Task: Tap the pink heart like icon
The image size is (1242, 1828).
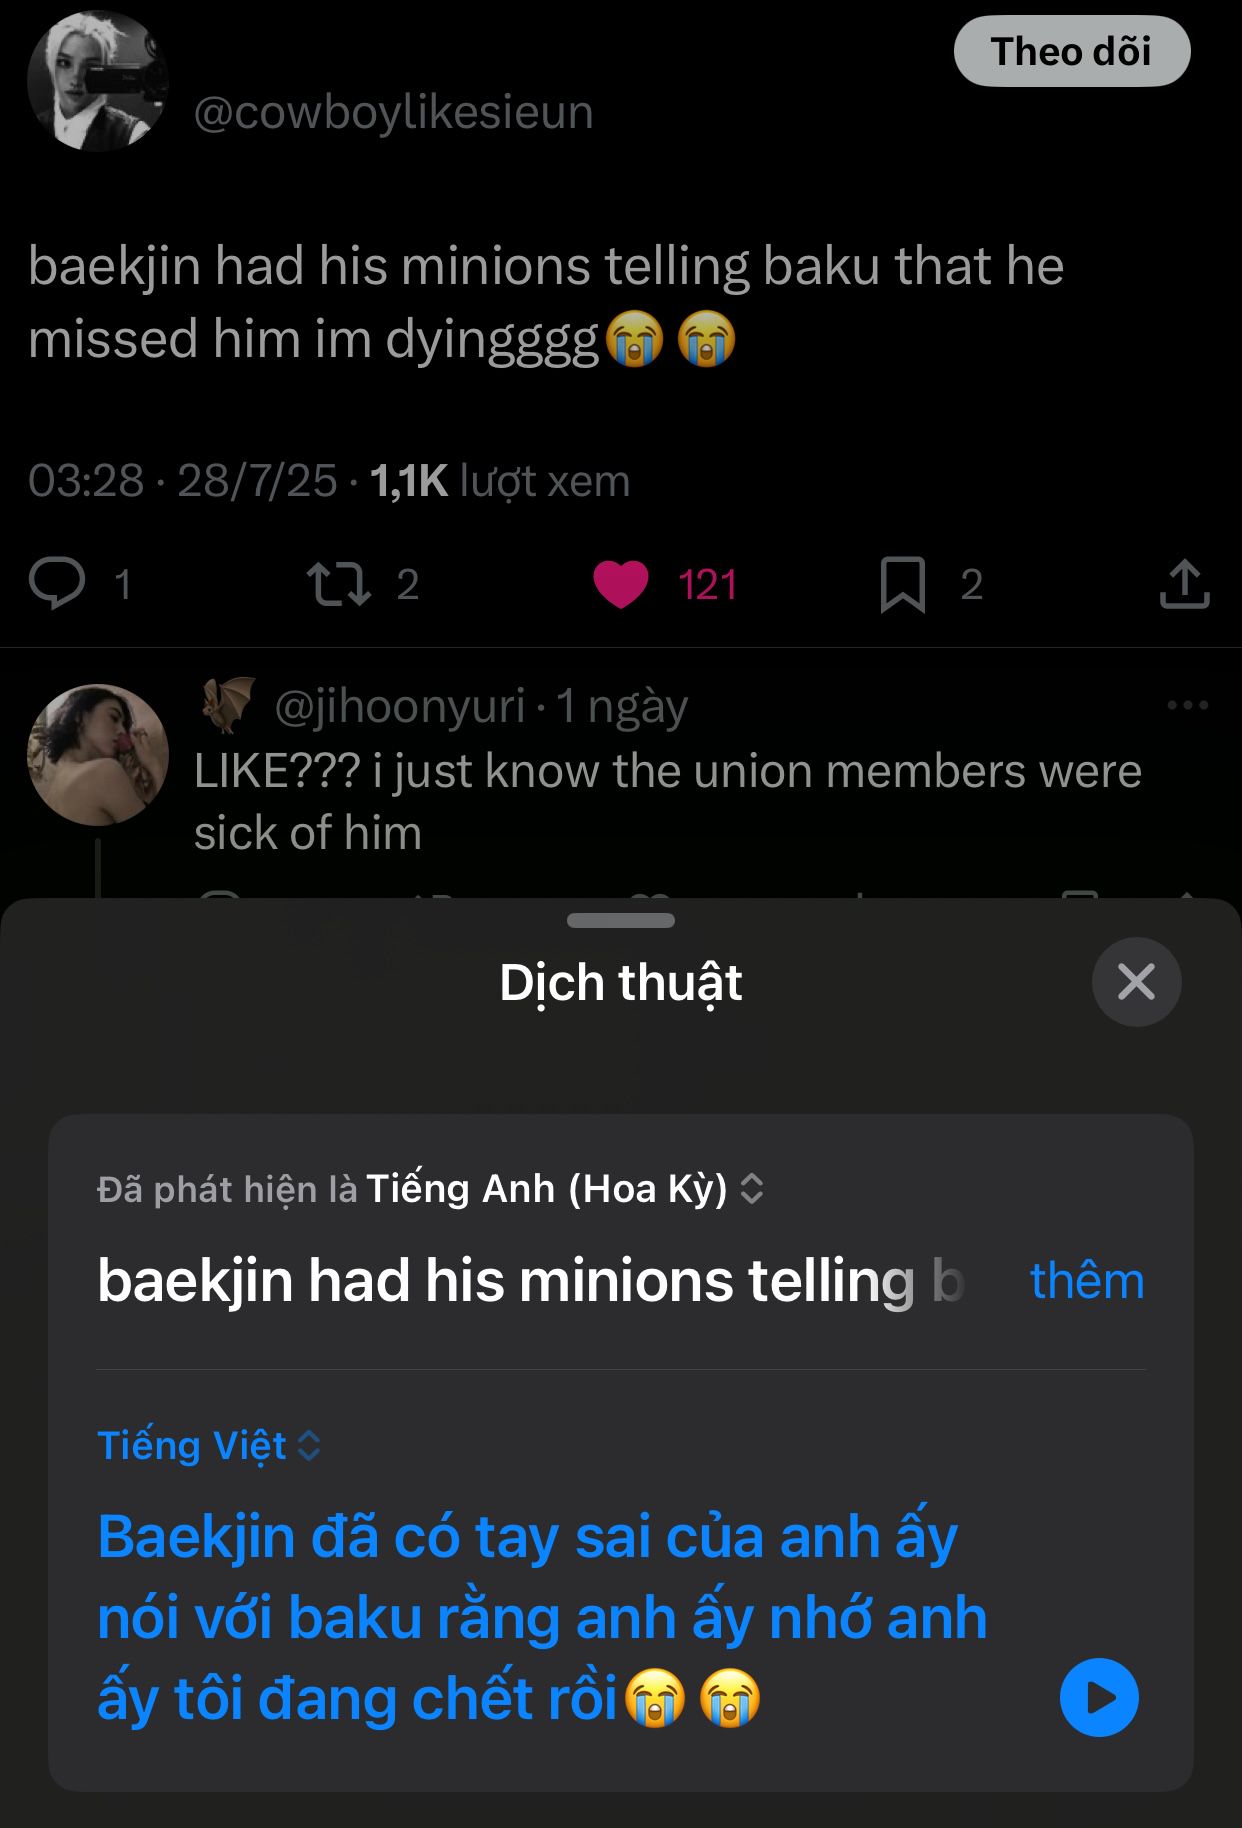Action: coord(621,584)
